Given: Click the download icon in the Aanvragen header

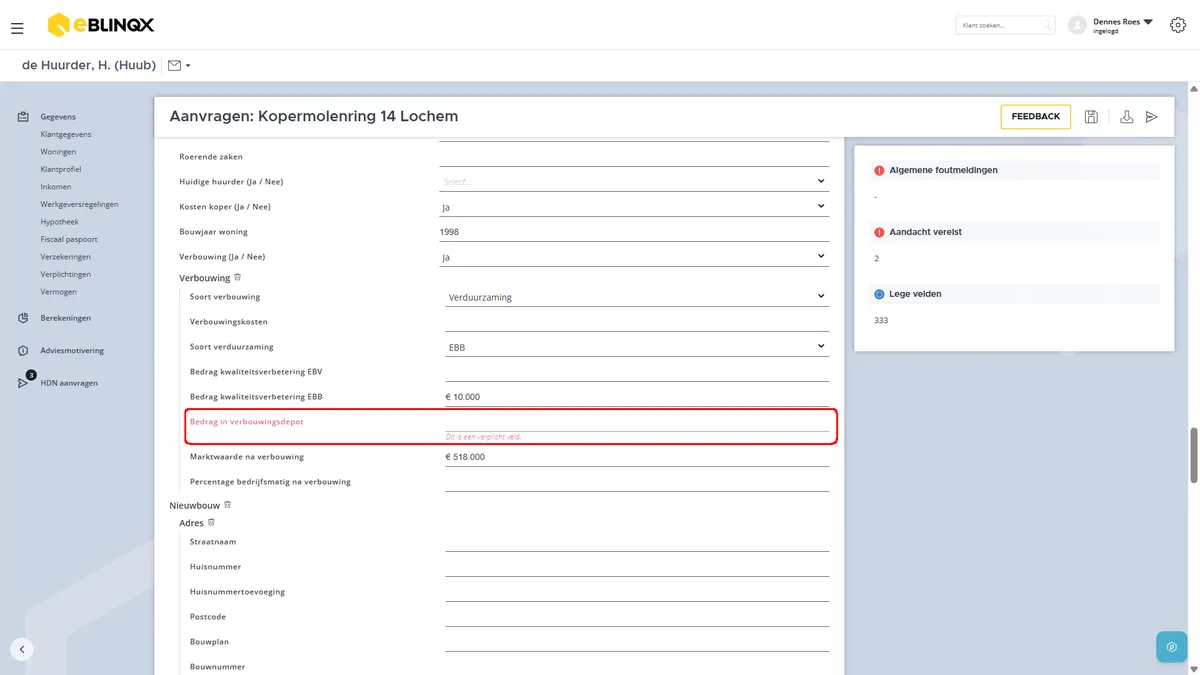Looking at the screenshot, I should point(1126,117).
